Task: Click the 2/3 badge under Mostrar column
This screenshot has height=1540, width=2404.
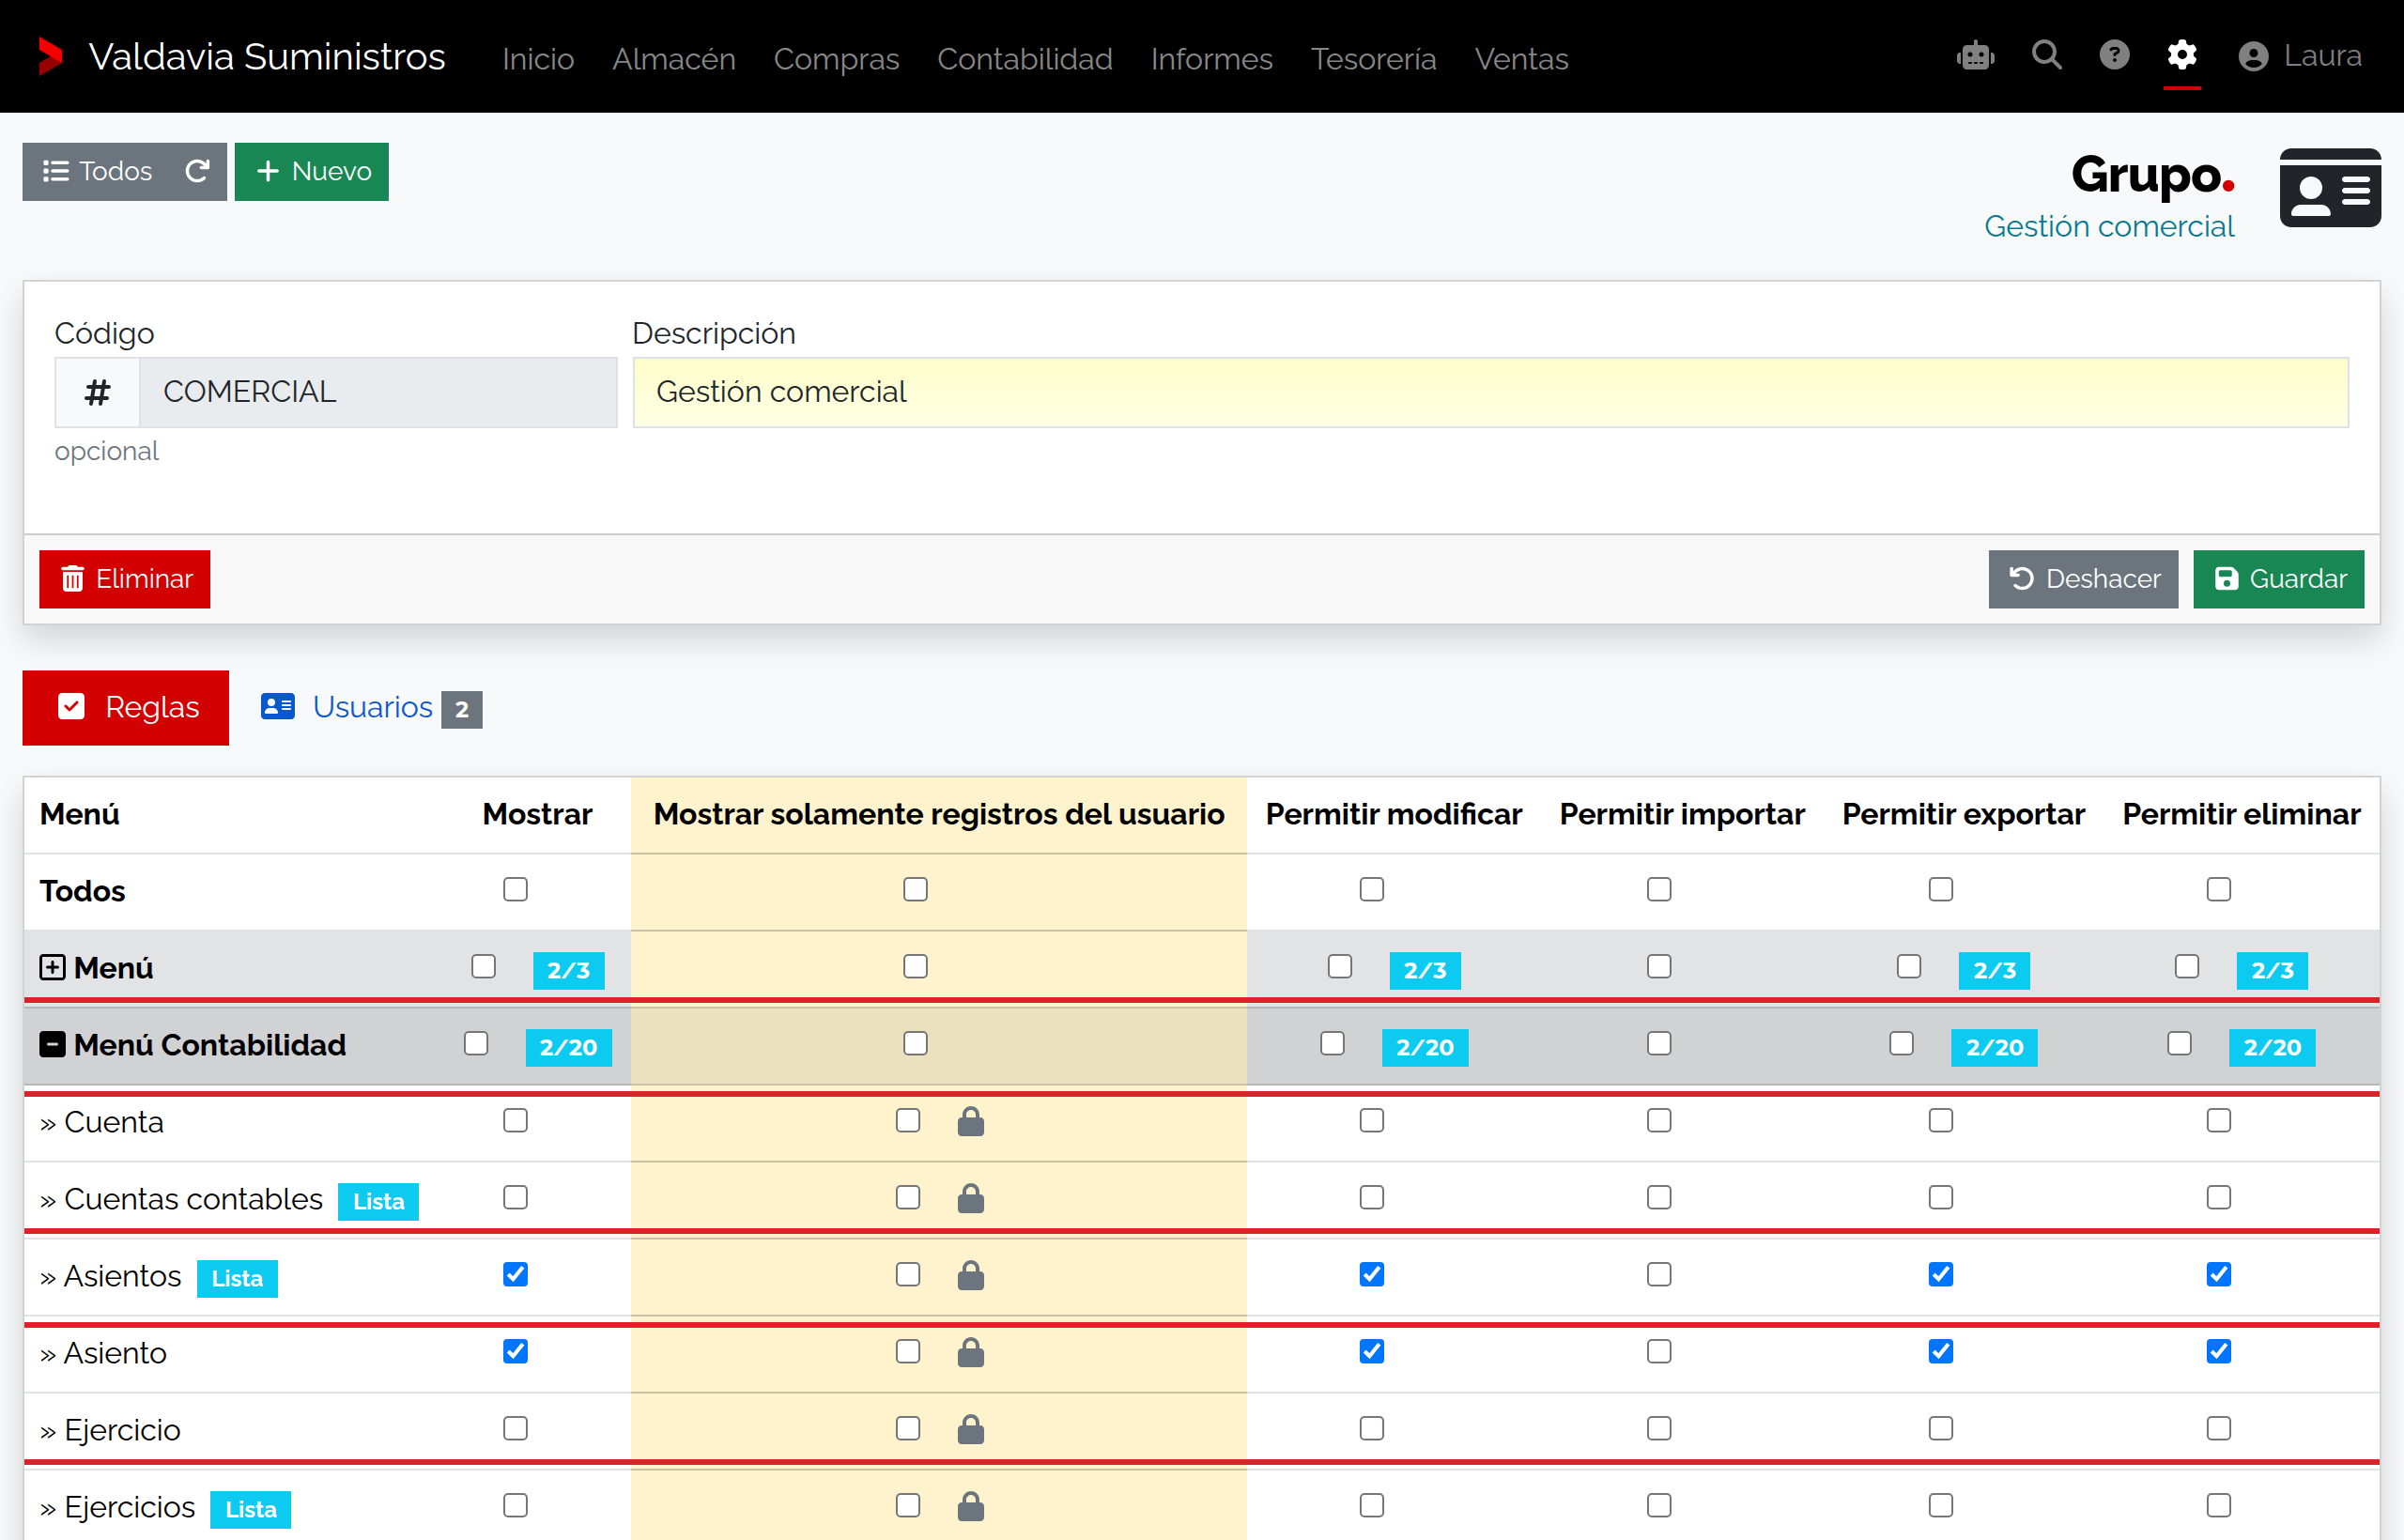Action: 568,970
